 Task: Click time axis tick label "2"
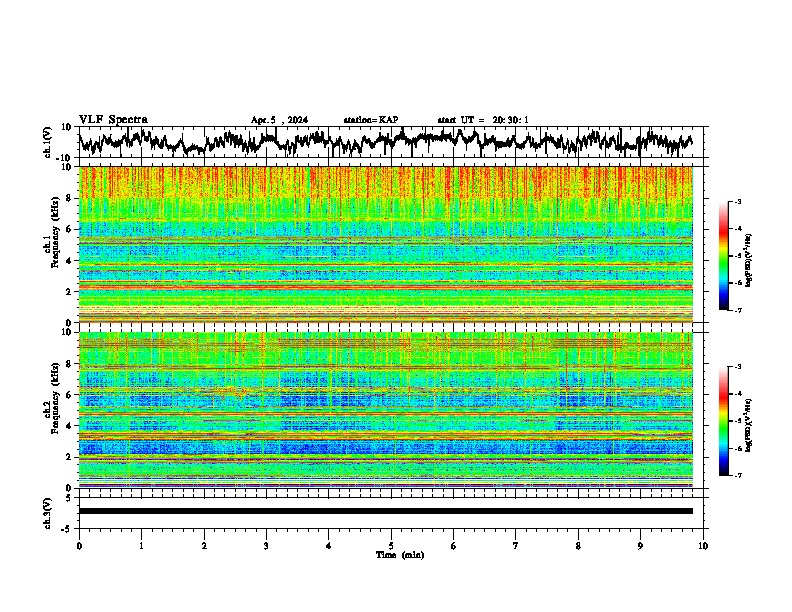click(204, 546)
